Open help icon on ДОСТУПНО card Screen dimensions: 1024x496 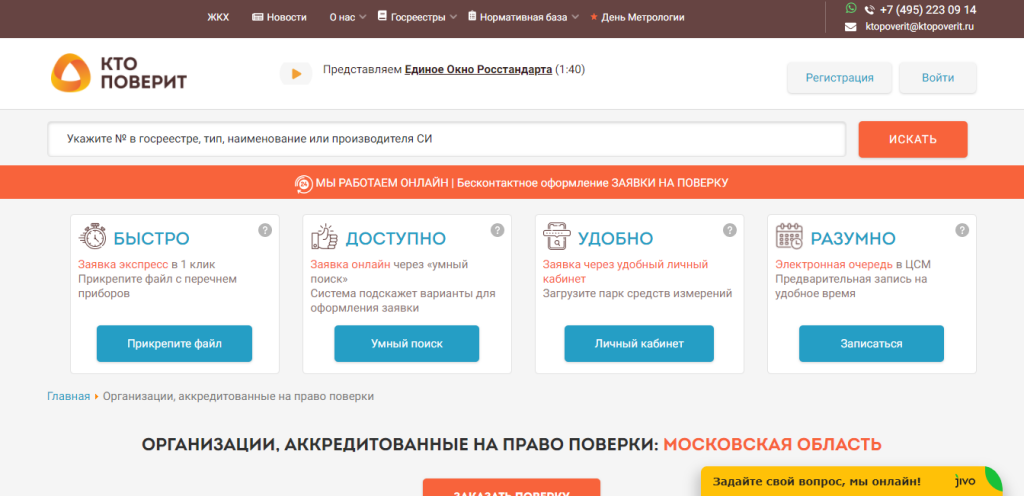497,230
